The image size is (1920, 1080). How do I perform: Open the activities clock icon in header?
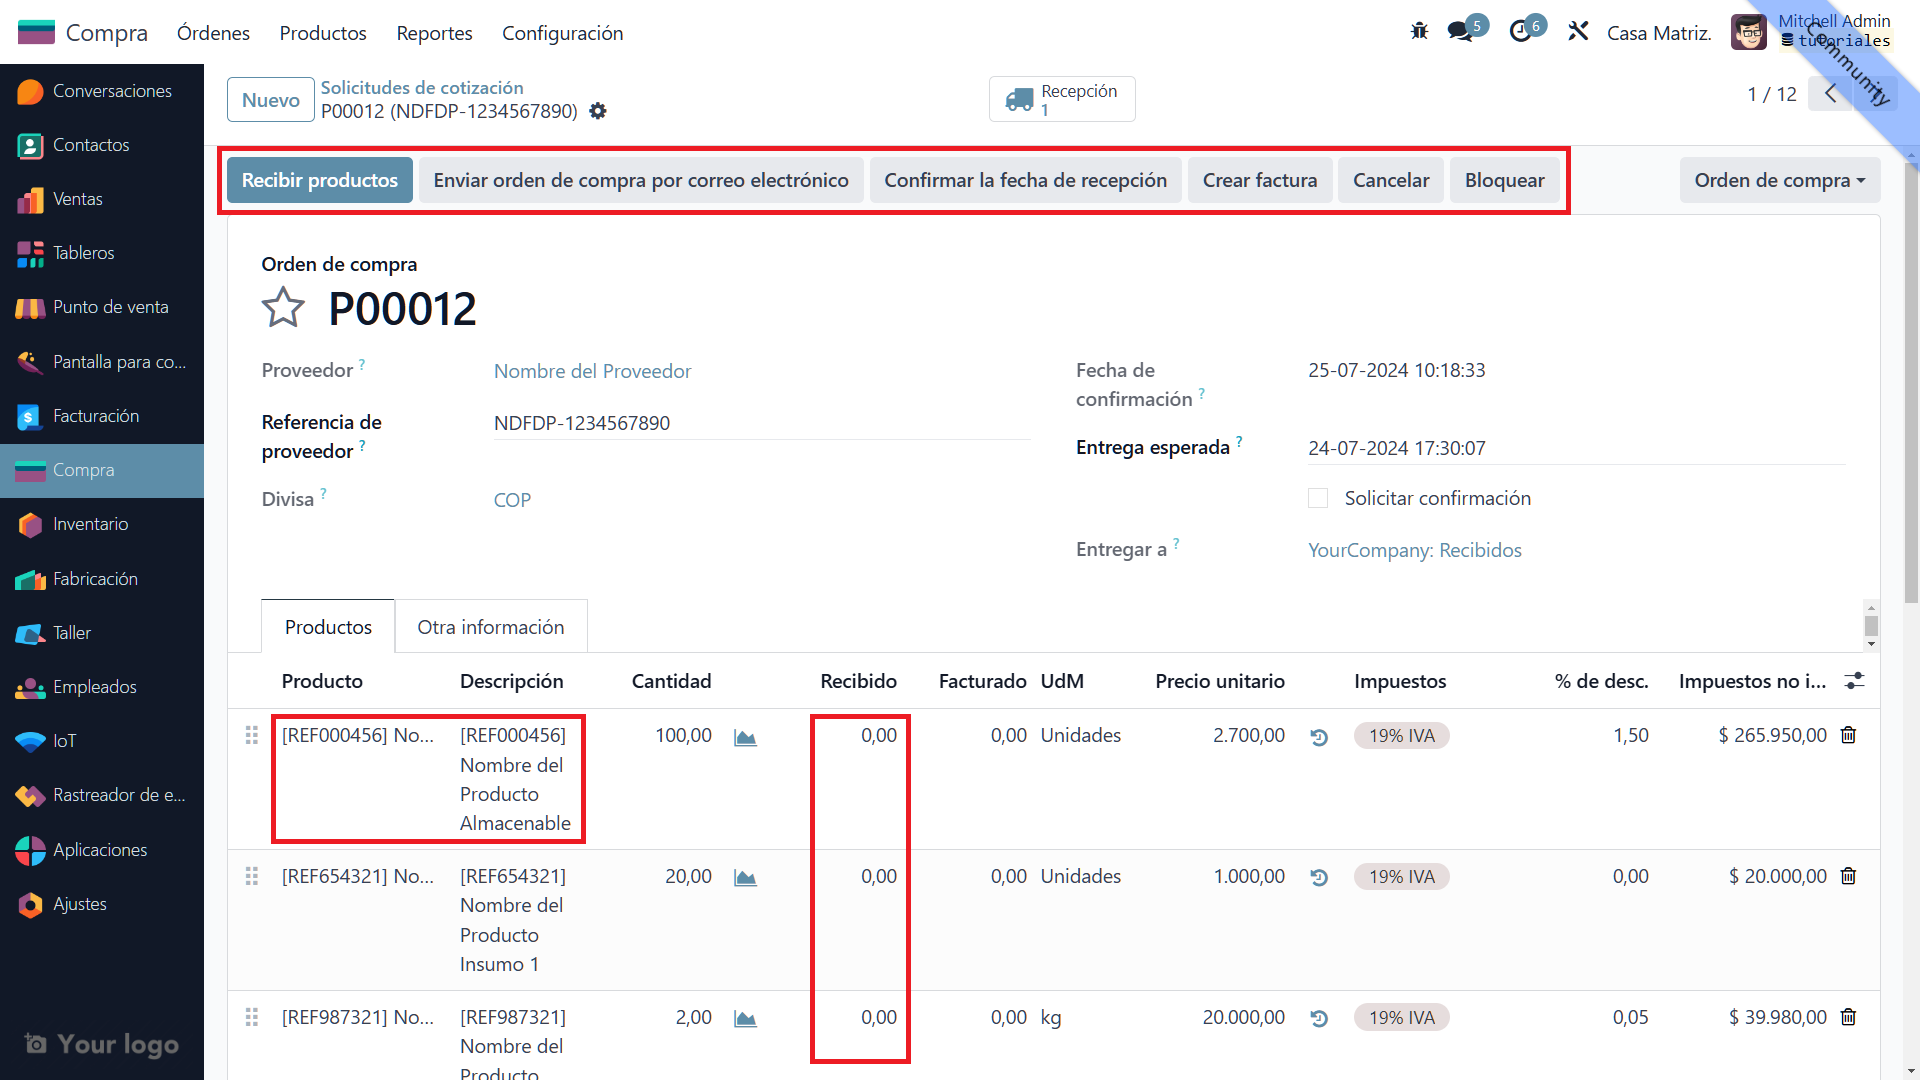(x=1521, y=32)
